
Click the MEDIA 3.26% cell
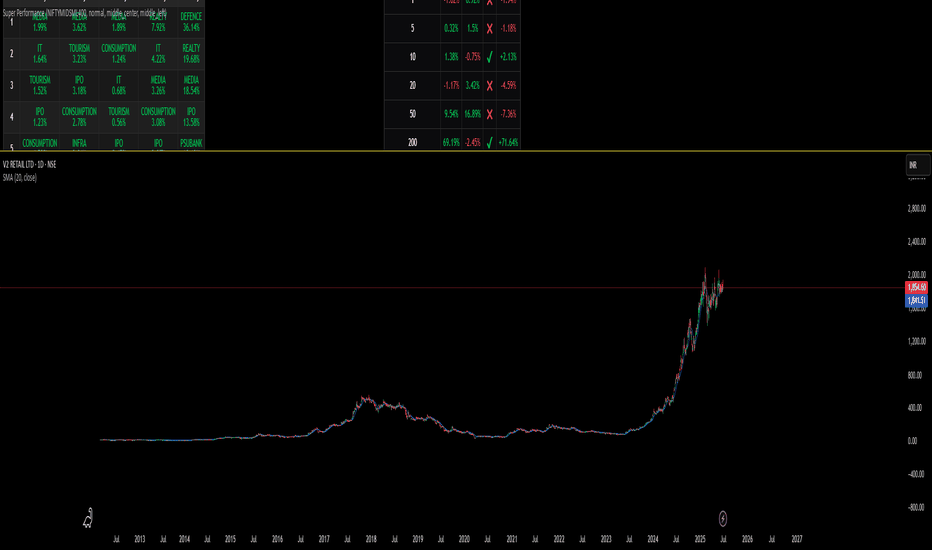158,85
